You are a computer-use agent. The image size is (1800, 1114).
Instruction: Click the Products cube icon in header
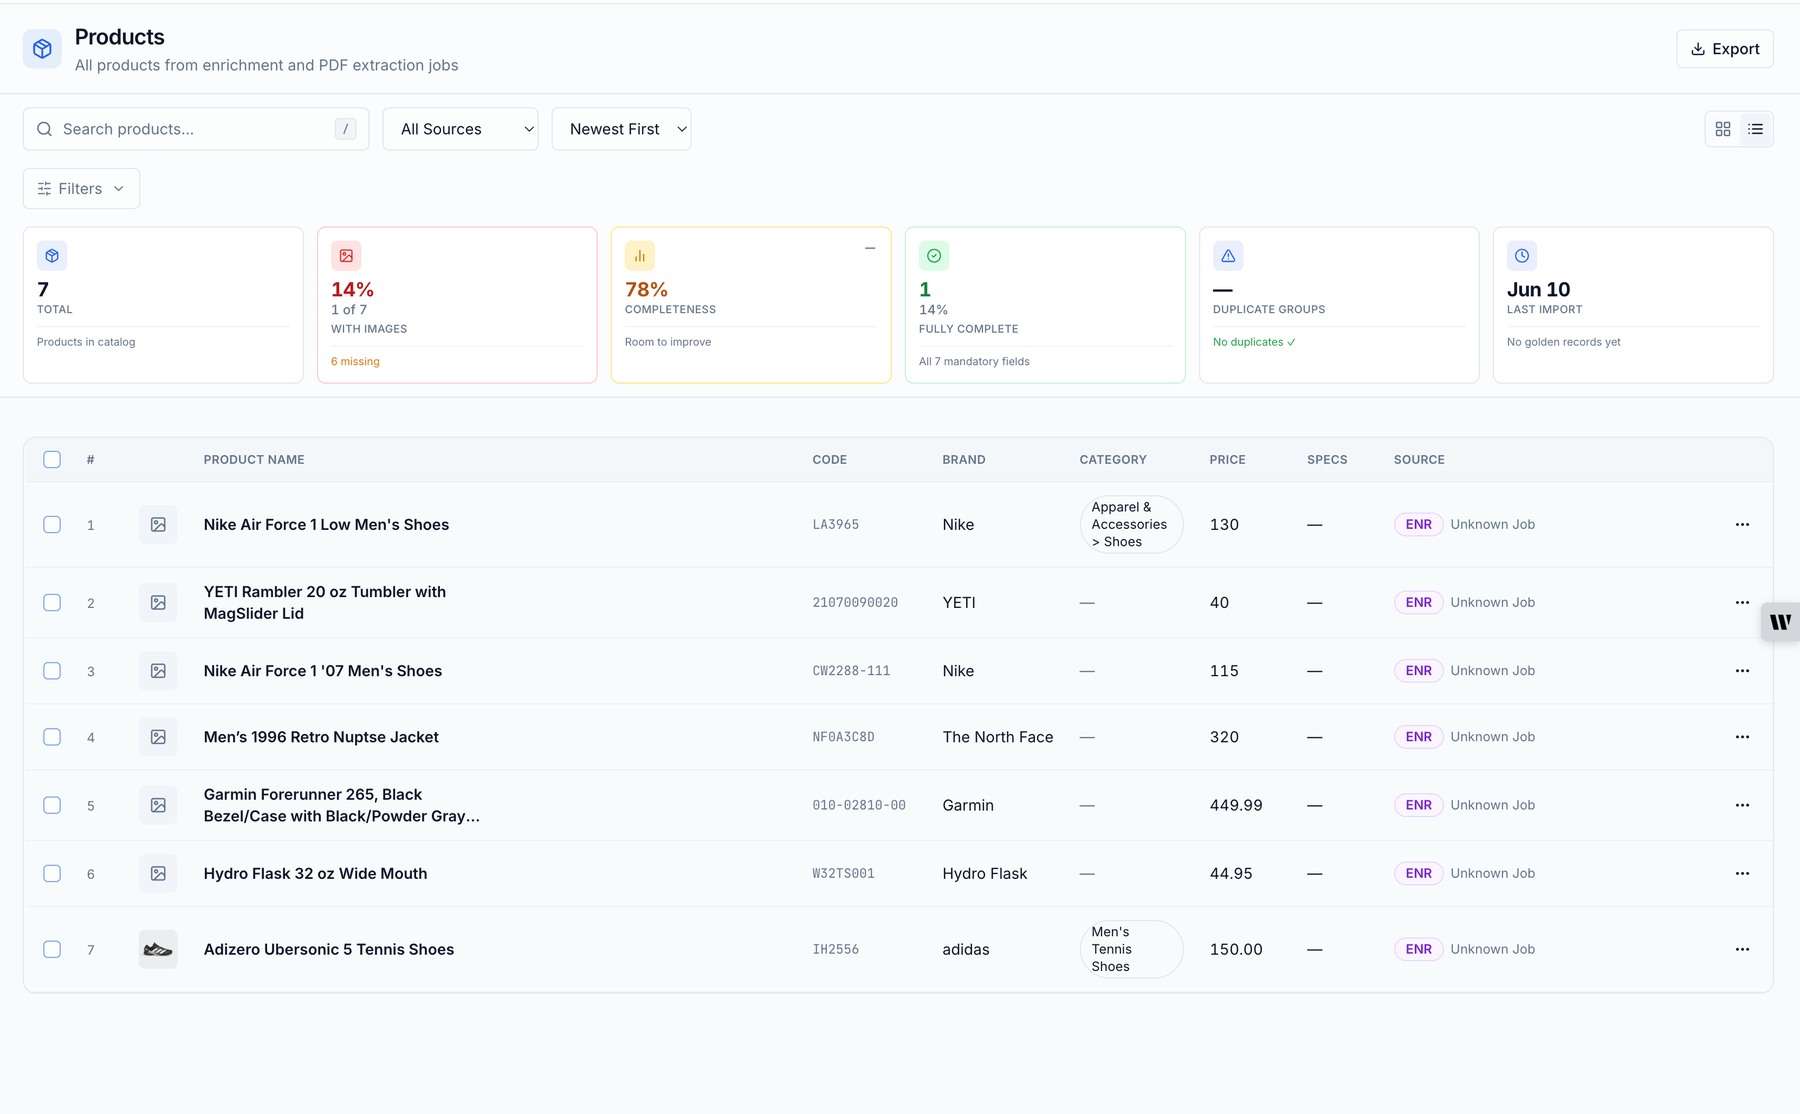click(x=42, y=49)
